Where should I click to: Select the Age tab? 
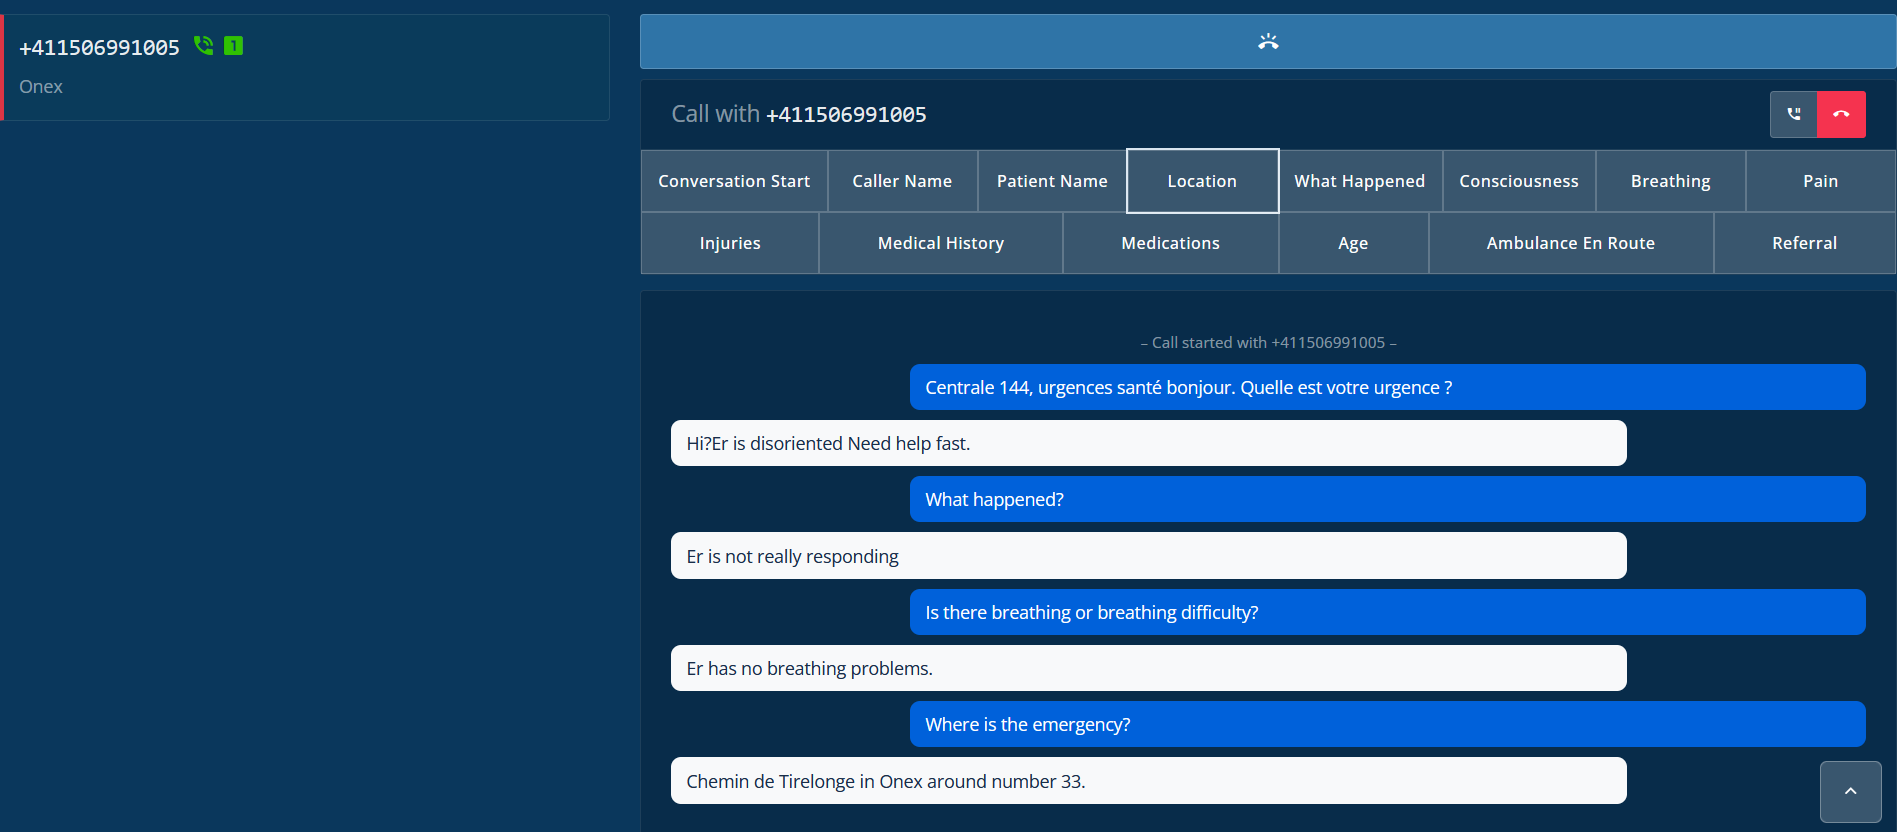point(1353,243)
